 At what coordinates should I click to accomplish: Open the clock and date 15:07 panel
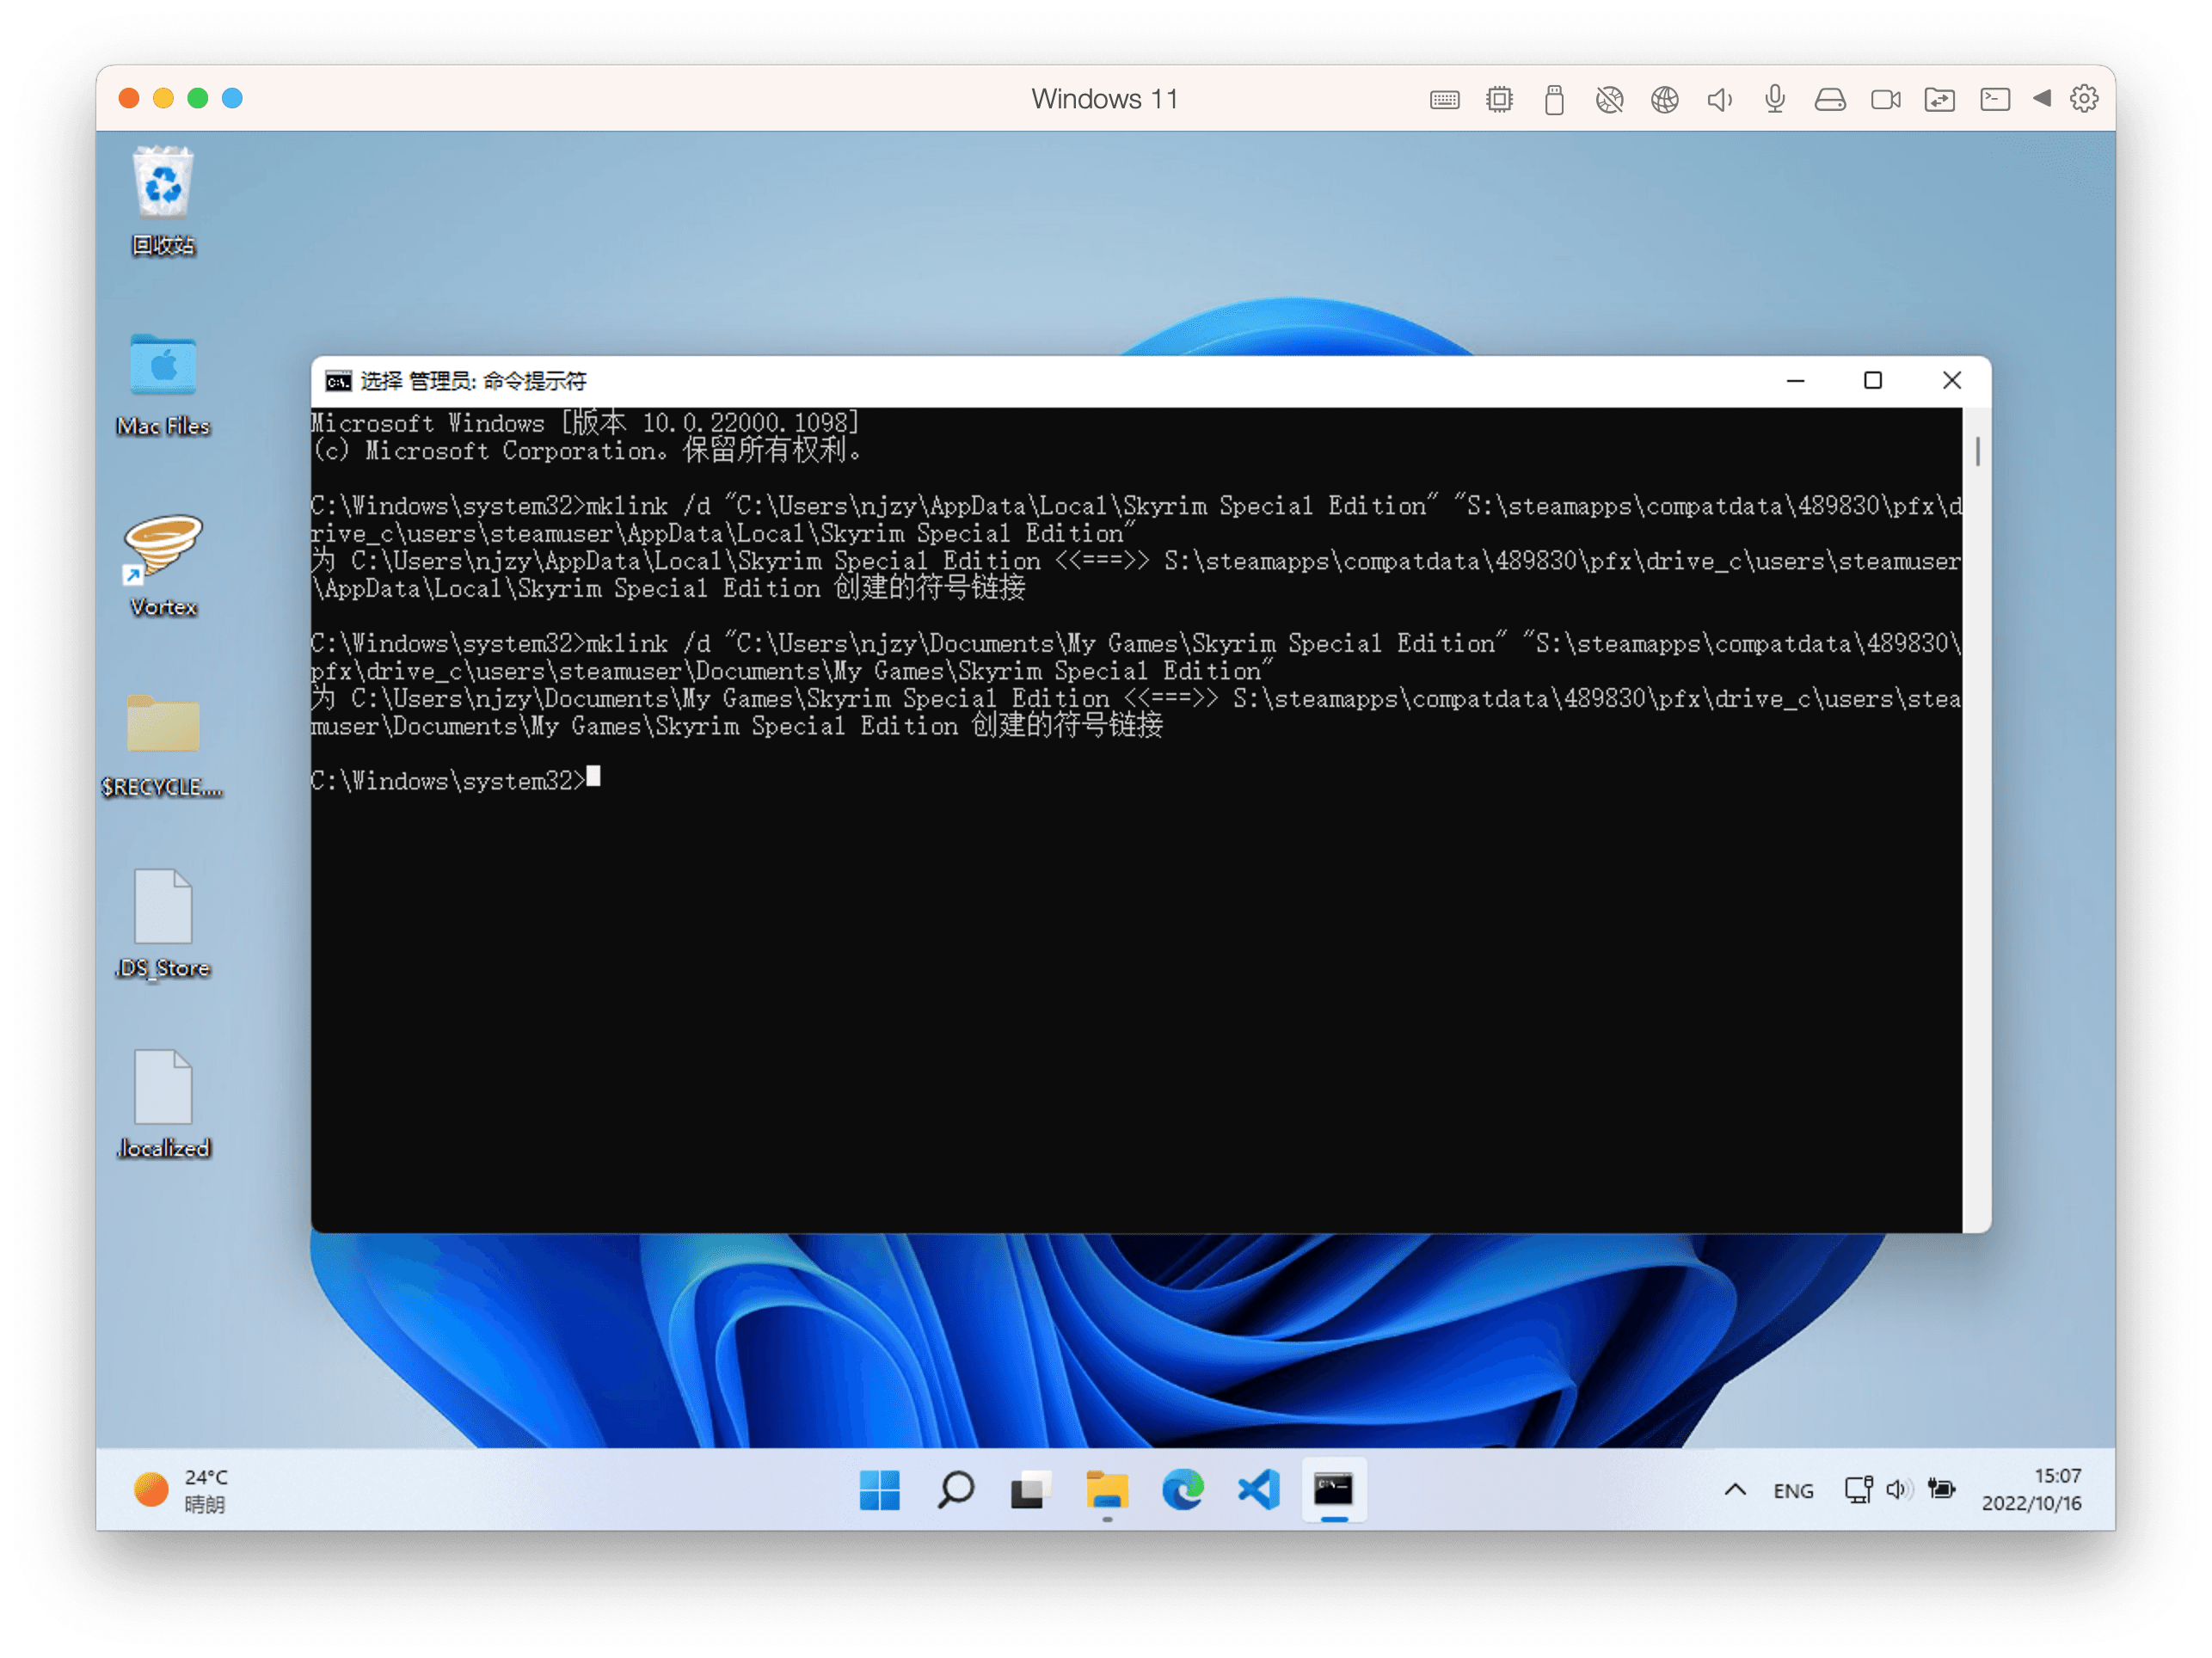pyautogui.click(x=2031, y=1490)
